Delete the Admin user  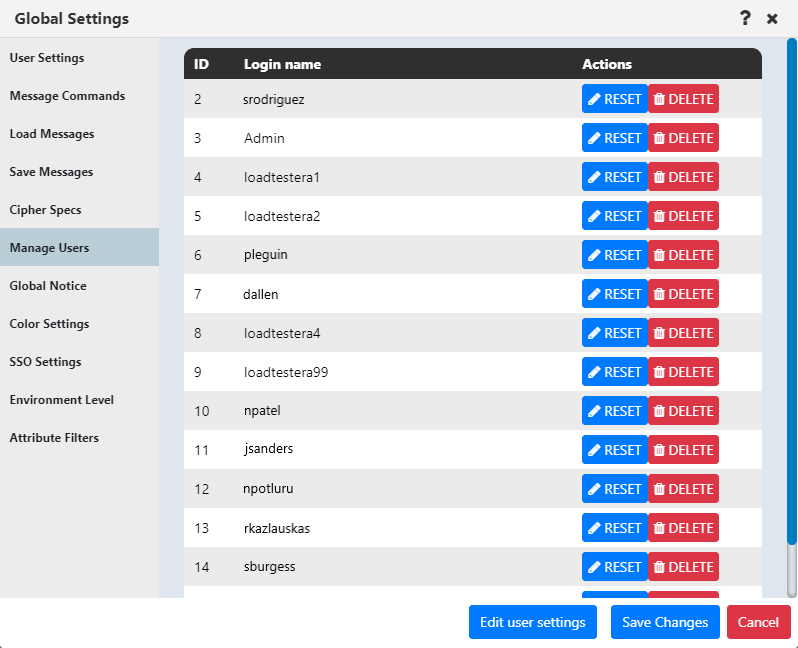point(683,138)
